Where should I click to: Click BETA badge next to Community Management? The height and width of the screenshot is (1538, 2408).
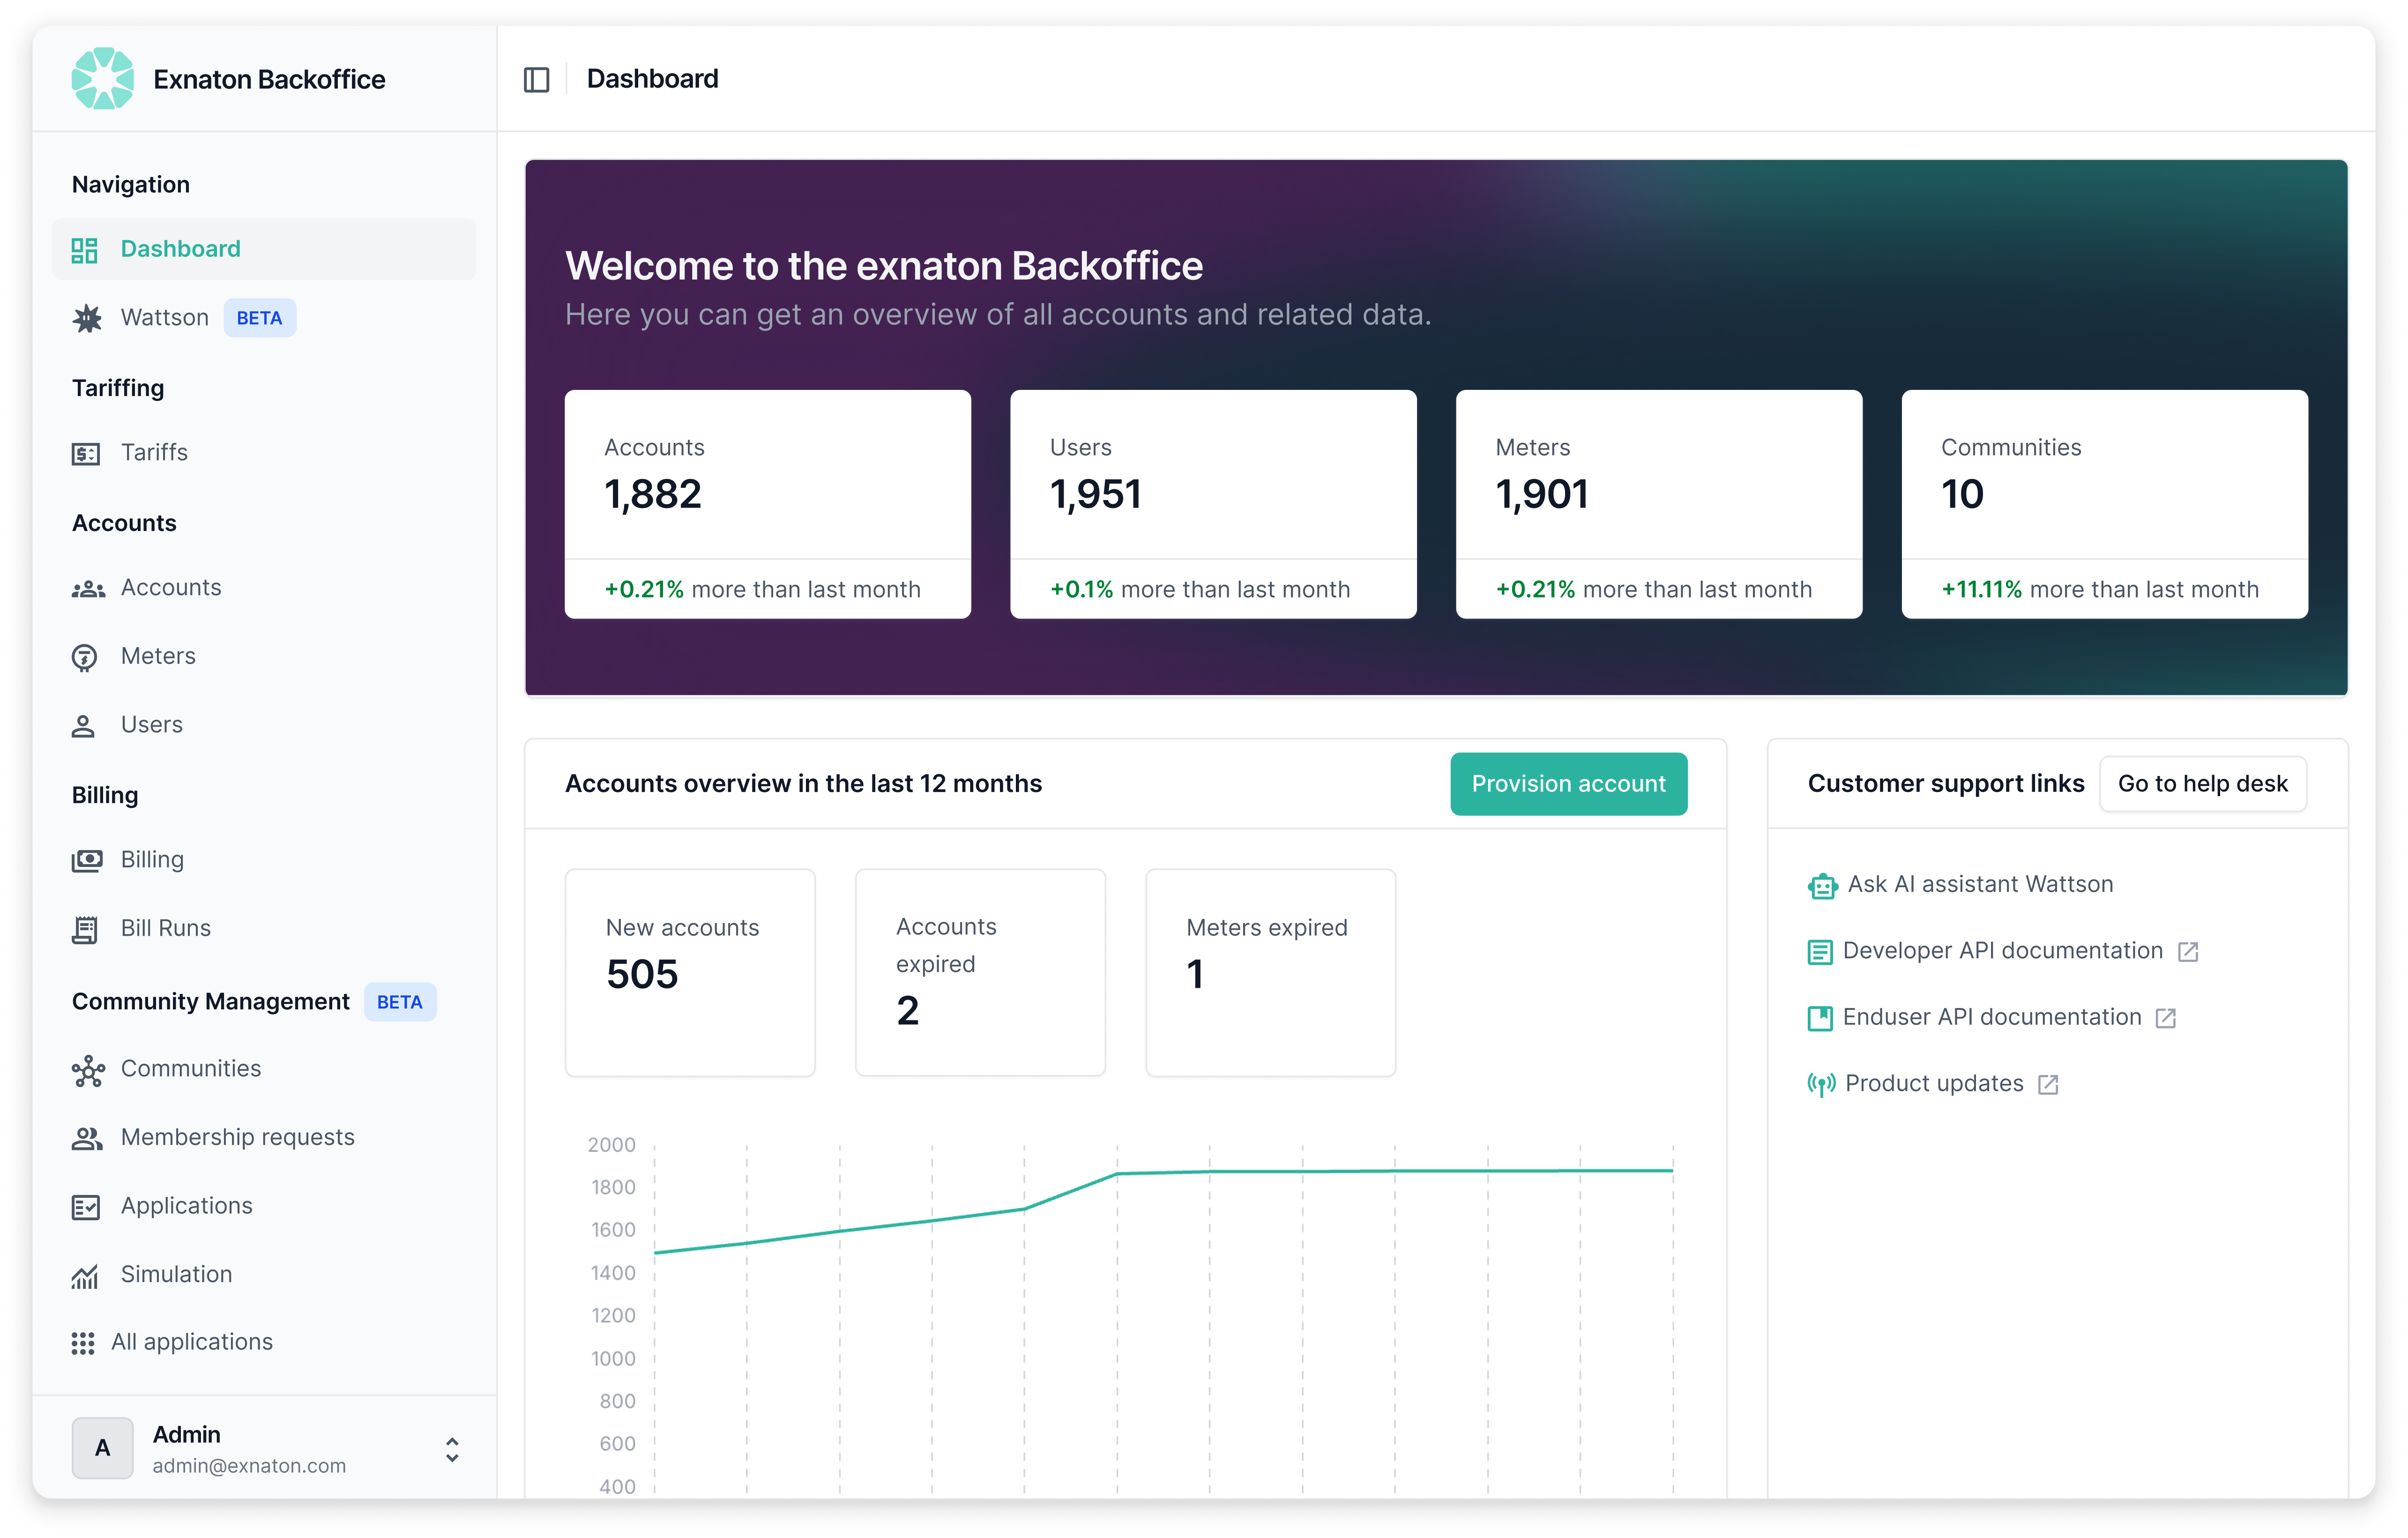click(399, 1002)
